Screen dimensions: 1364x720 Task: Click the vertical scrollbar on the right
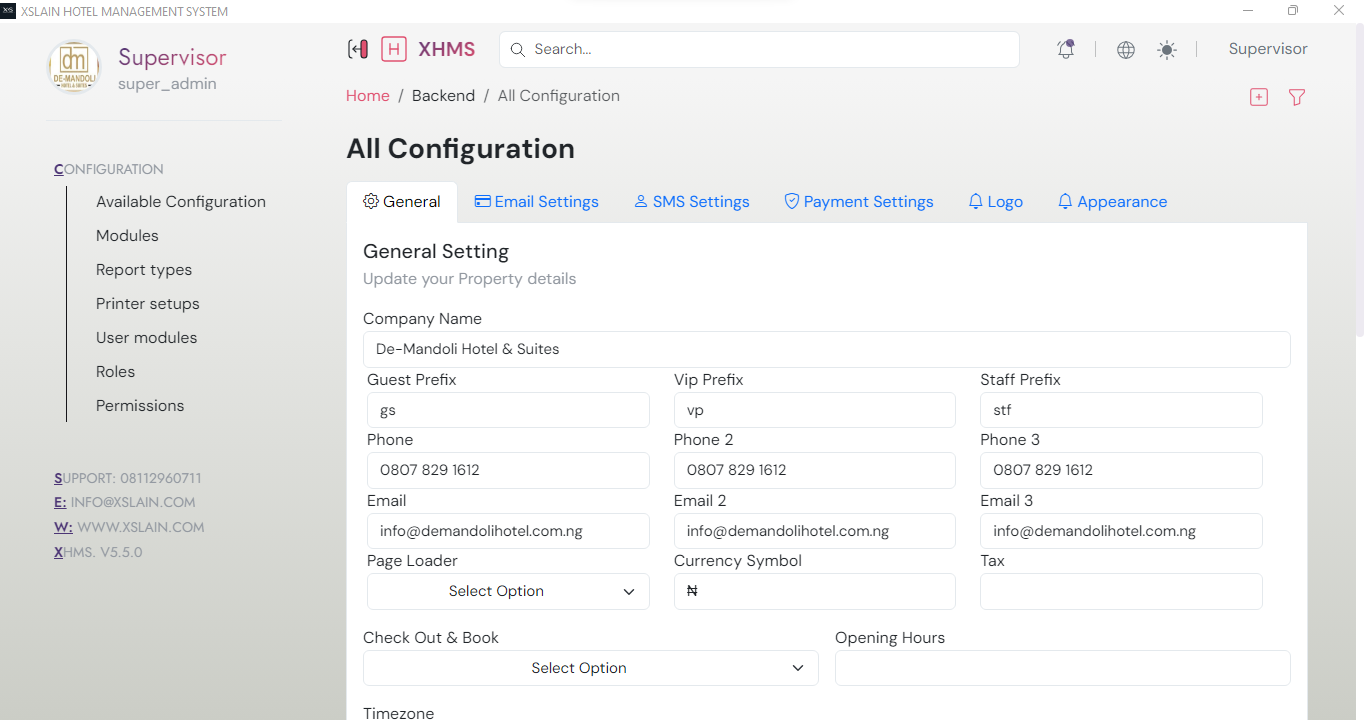(x=1359, y=180)
